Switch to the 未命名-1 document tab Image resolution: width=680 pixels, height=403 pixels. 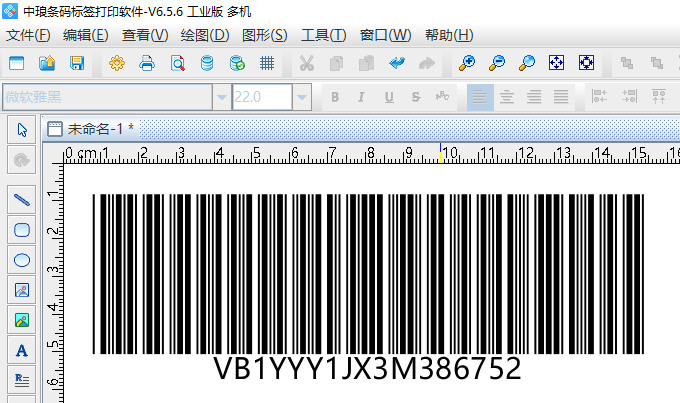tap(91, 129)
